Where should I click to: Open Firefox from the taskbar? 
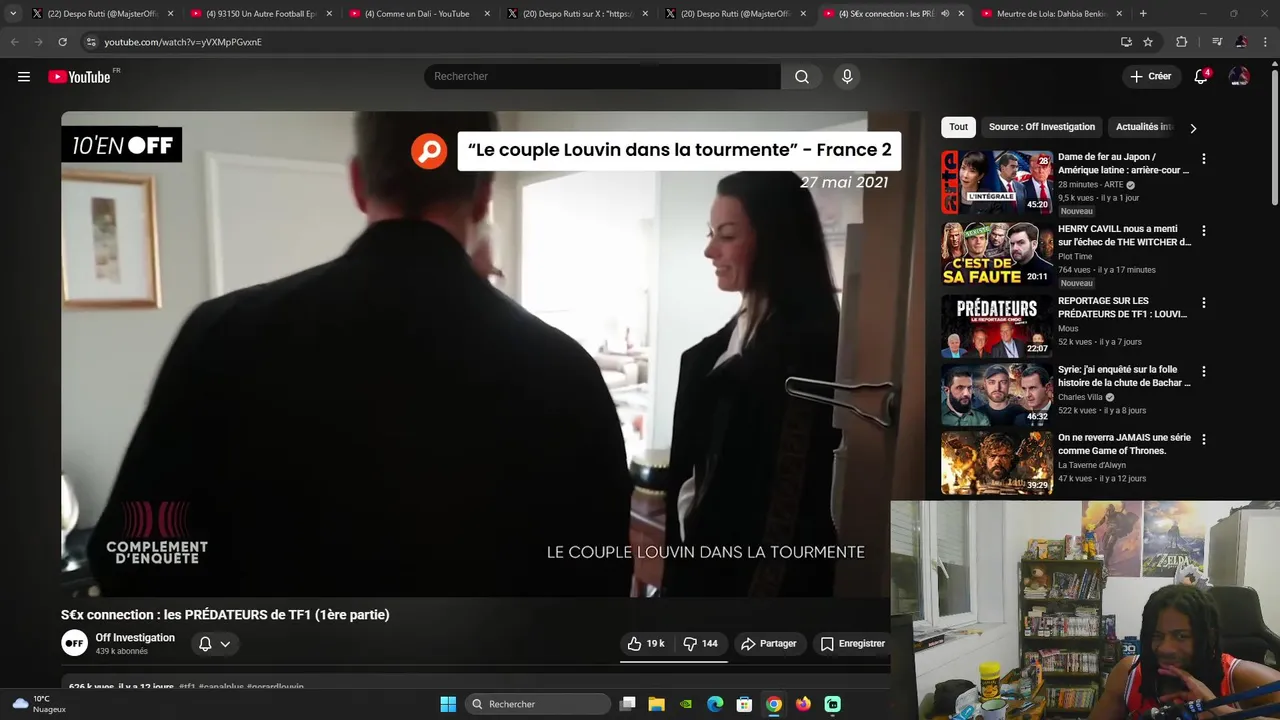click(x=803, y=704)
